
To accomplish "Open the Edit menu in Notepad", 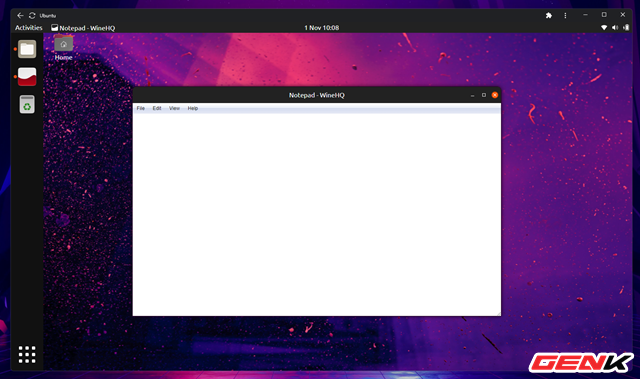I will coord(157,108).
